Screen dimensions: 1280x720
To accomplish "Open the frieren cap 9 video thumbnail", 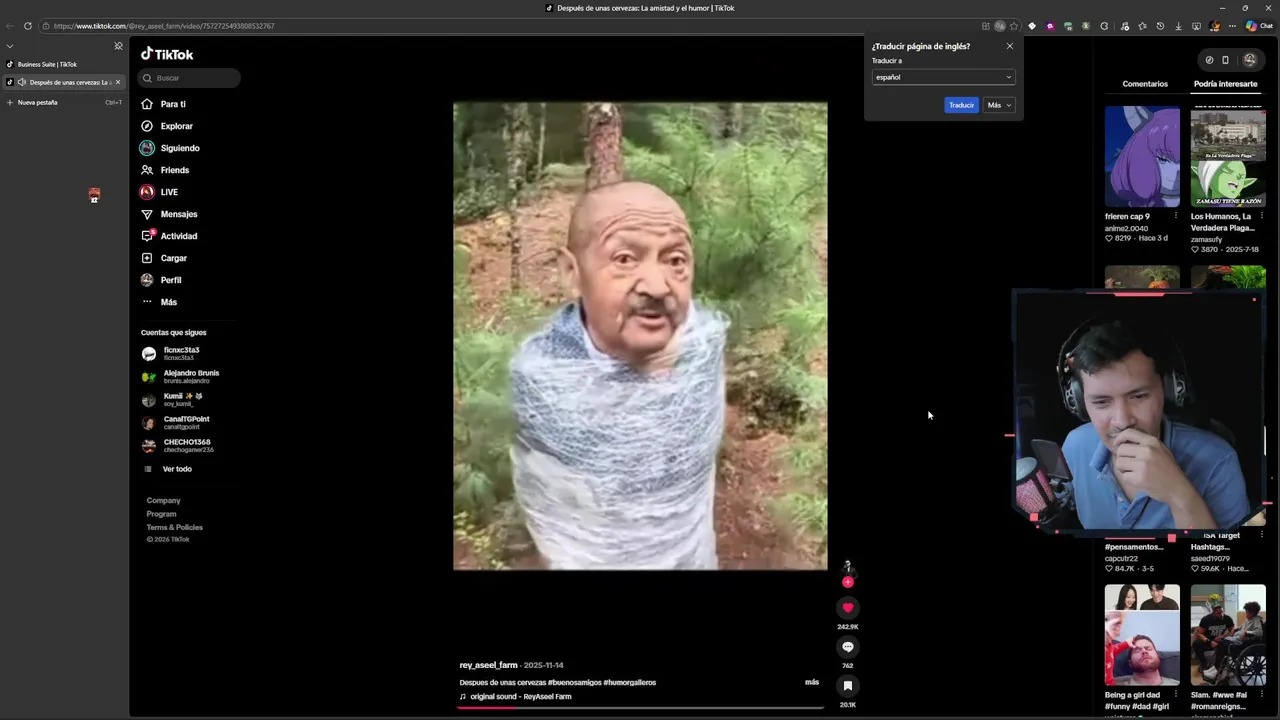I will point(1142,157).
